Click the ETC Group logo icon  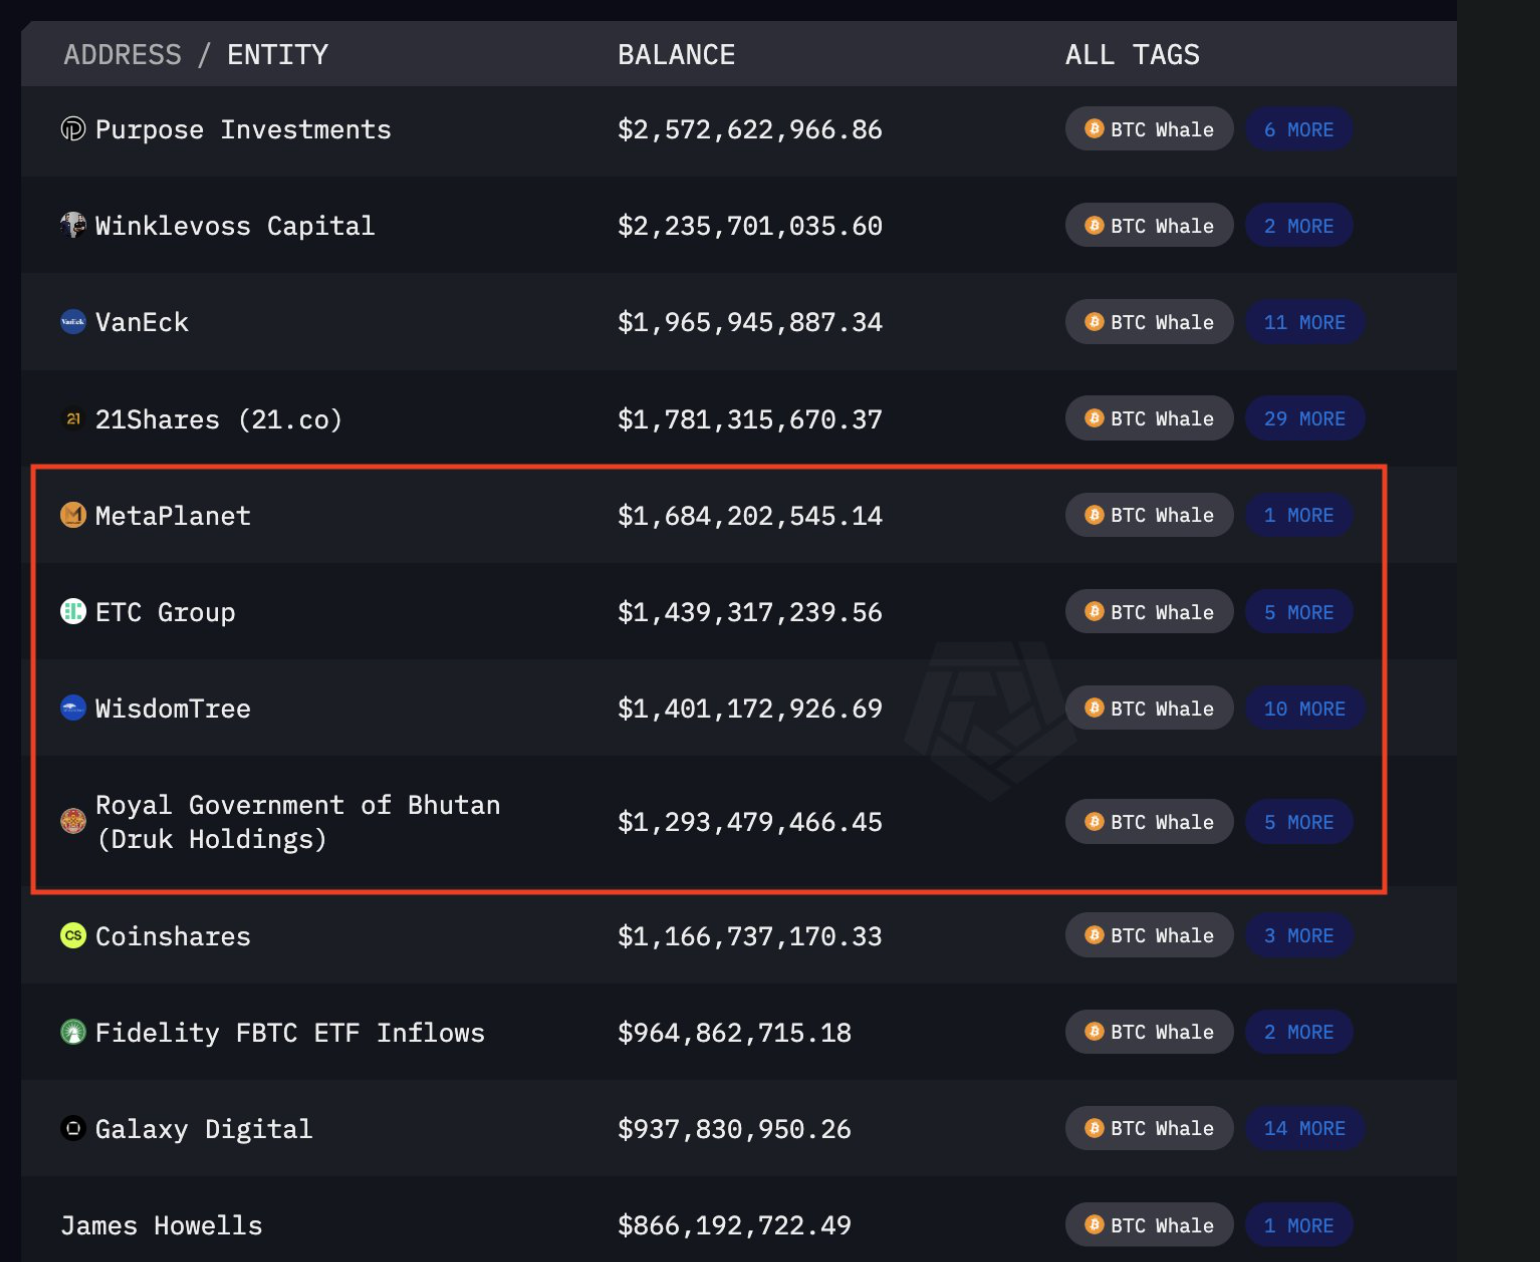(73, 611)
